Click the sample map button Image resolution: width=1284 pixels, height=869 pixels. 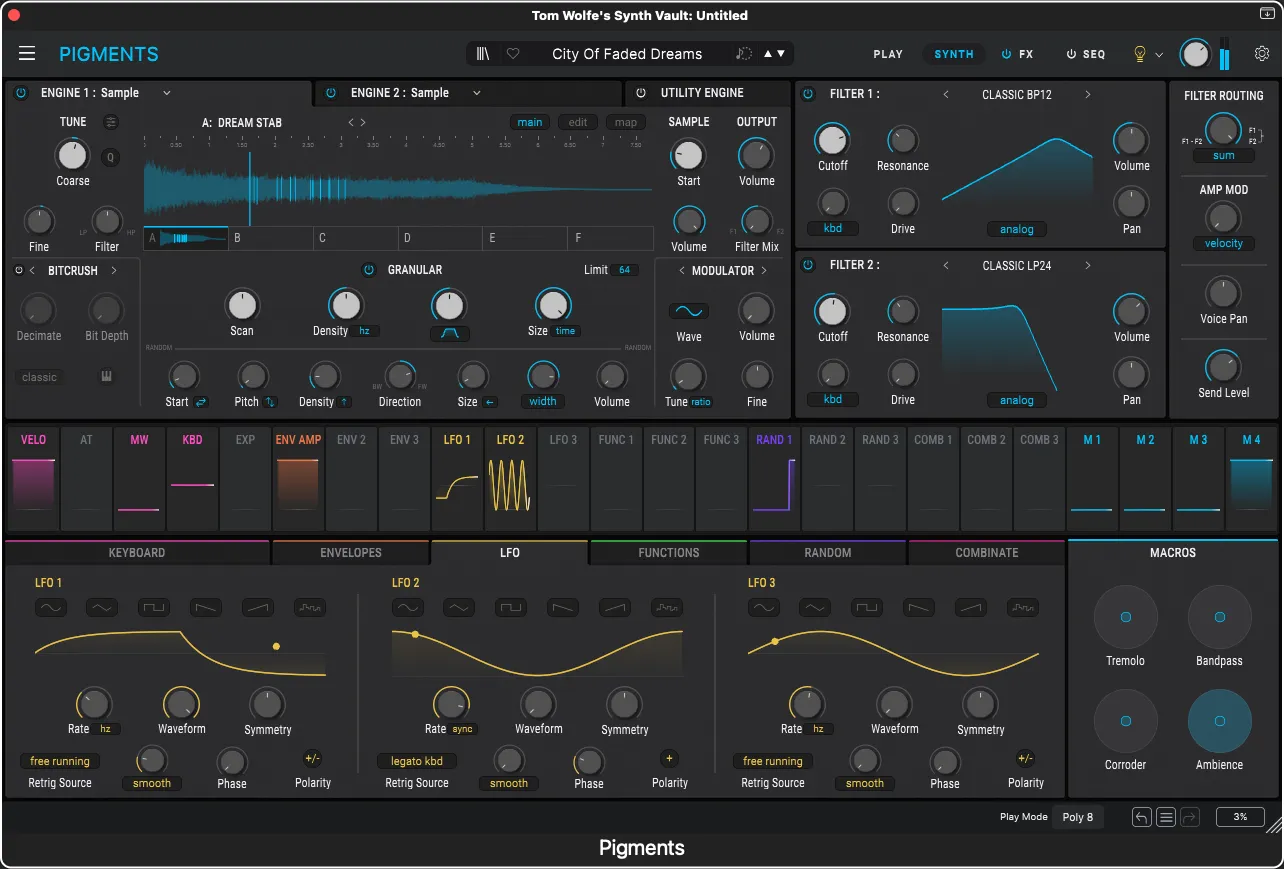pyautogui.click(x=626, y=122)
